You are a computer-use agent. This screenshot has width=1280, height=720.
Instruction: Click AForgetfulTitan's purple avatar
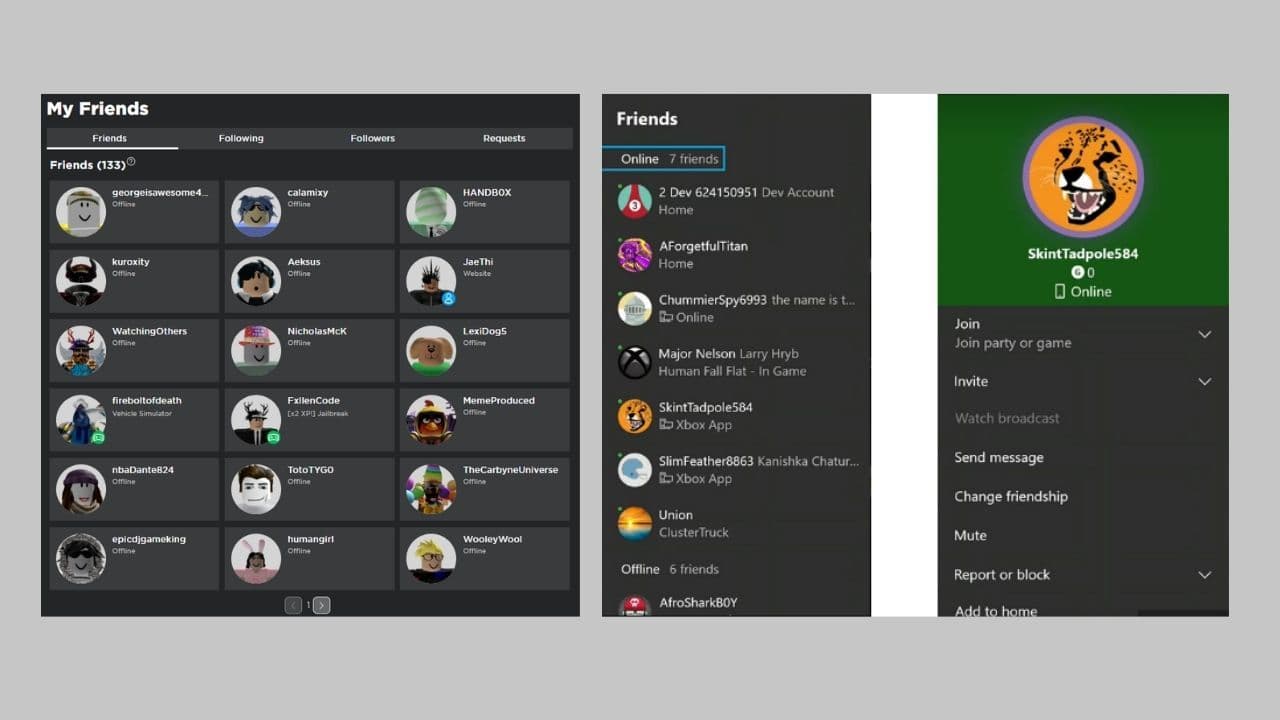634,255
